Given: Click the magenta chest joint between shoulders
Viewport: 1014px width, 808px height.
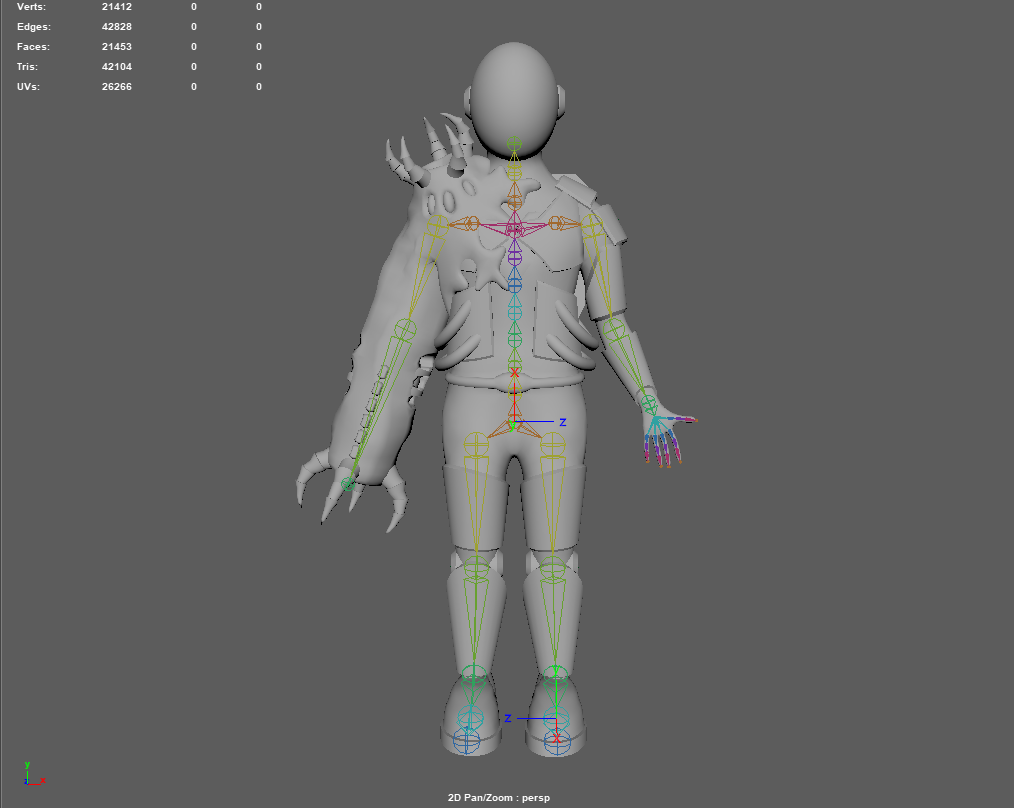Looking at the screenshot, I should (514, 230).
